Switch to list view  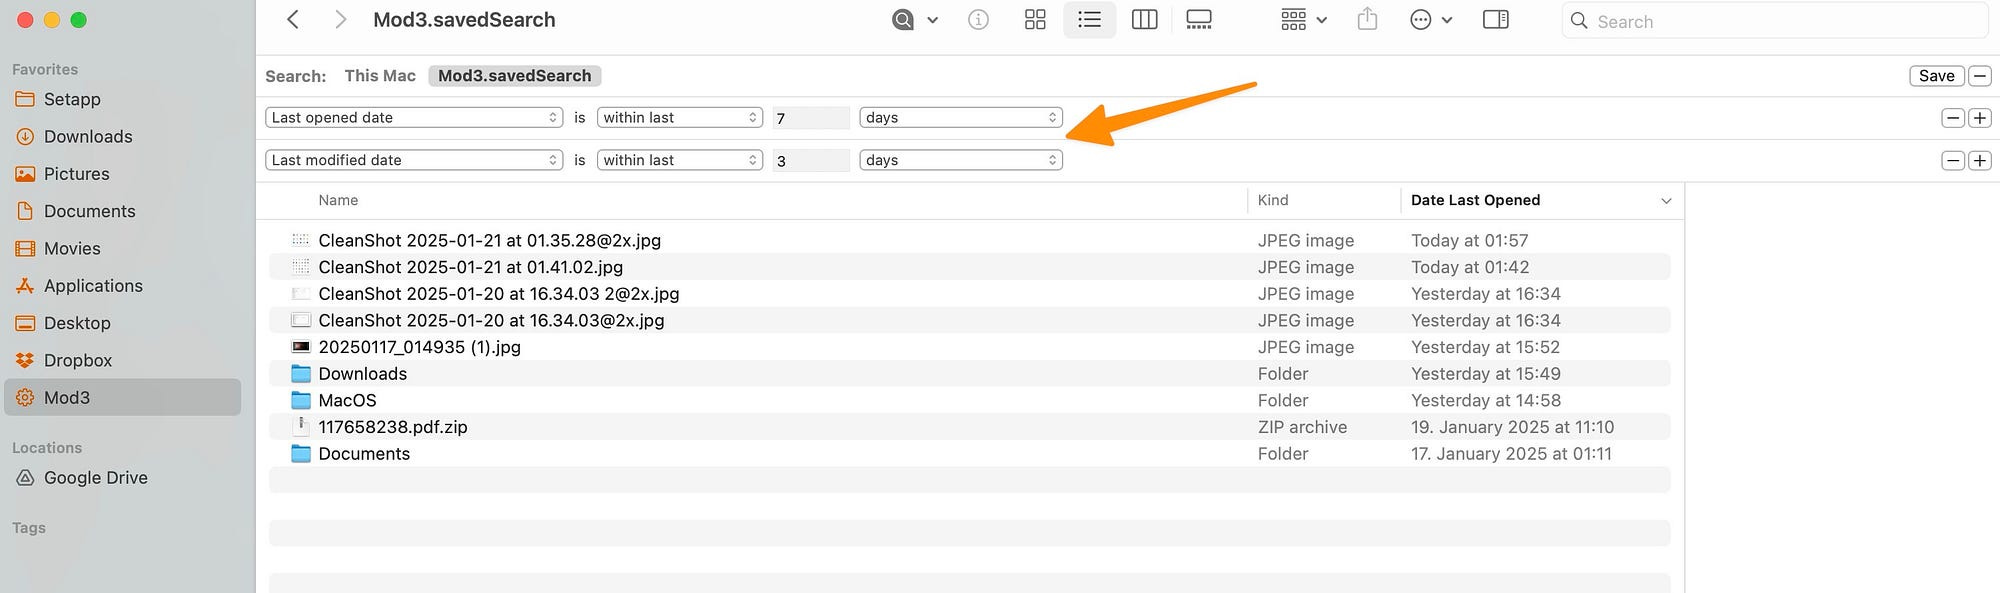point(1090,20)
